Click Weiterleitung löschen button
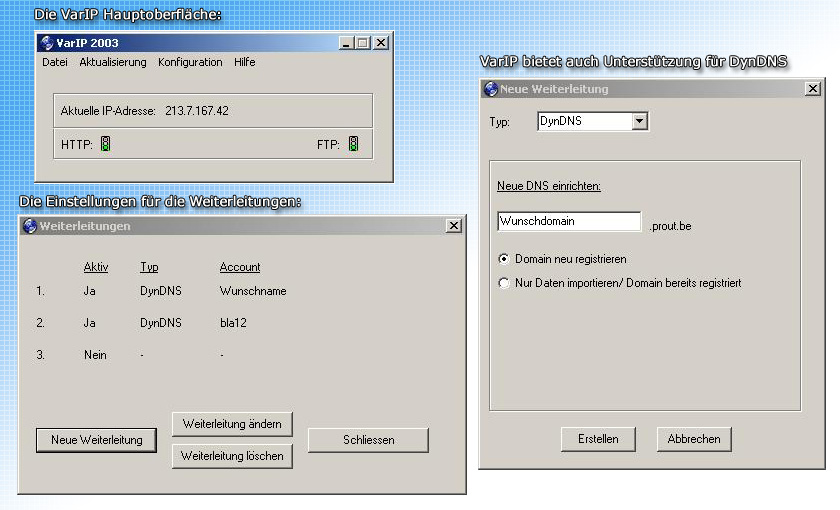840x510 pixels. (x=232, y=456)
